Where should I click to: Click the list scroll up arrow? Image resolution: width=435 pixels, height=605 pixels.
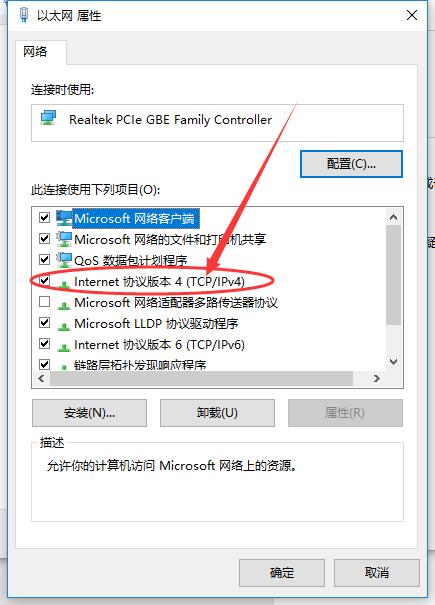coord(393,217)
